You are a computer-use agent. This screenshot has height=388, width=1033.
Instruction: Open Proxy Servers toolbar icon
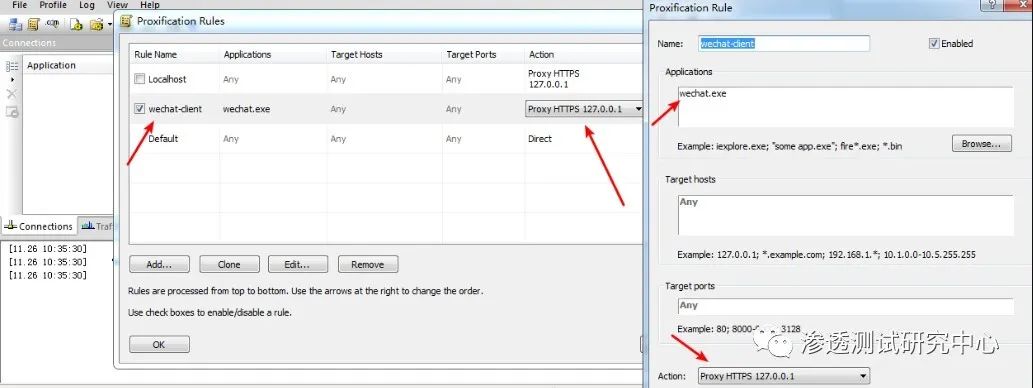point(14,24)
